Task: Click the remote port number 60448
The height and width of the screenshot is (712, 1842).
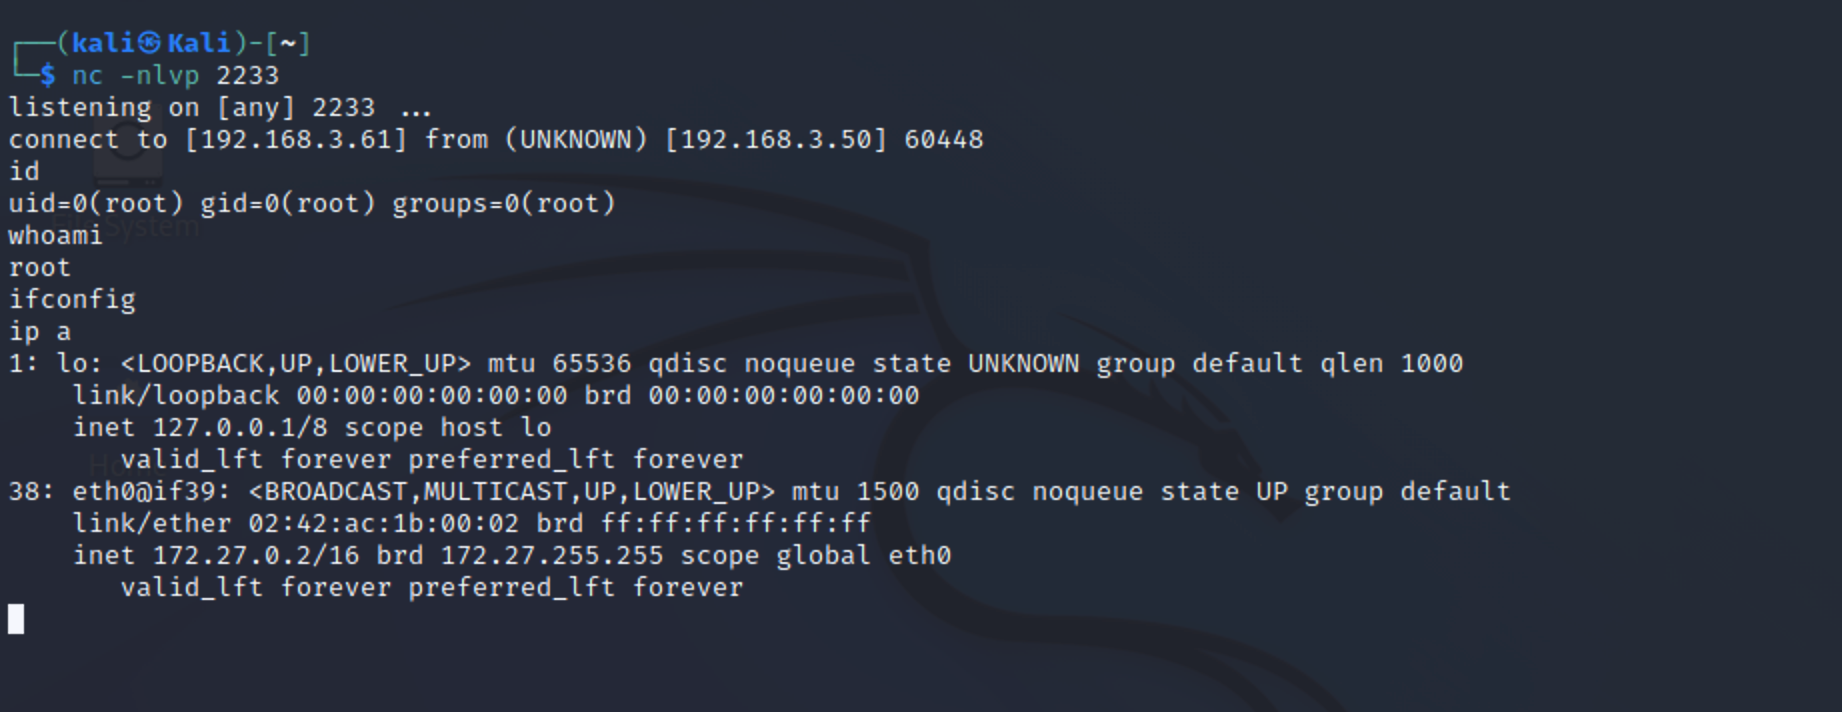Action: [944, 140]
